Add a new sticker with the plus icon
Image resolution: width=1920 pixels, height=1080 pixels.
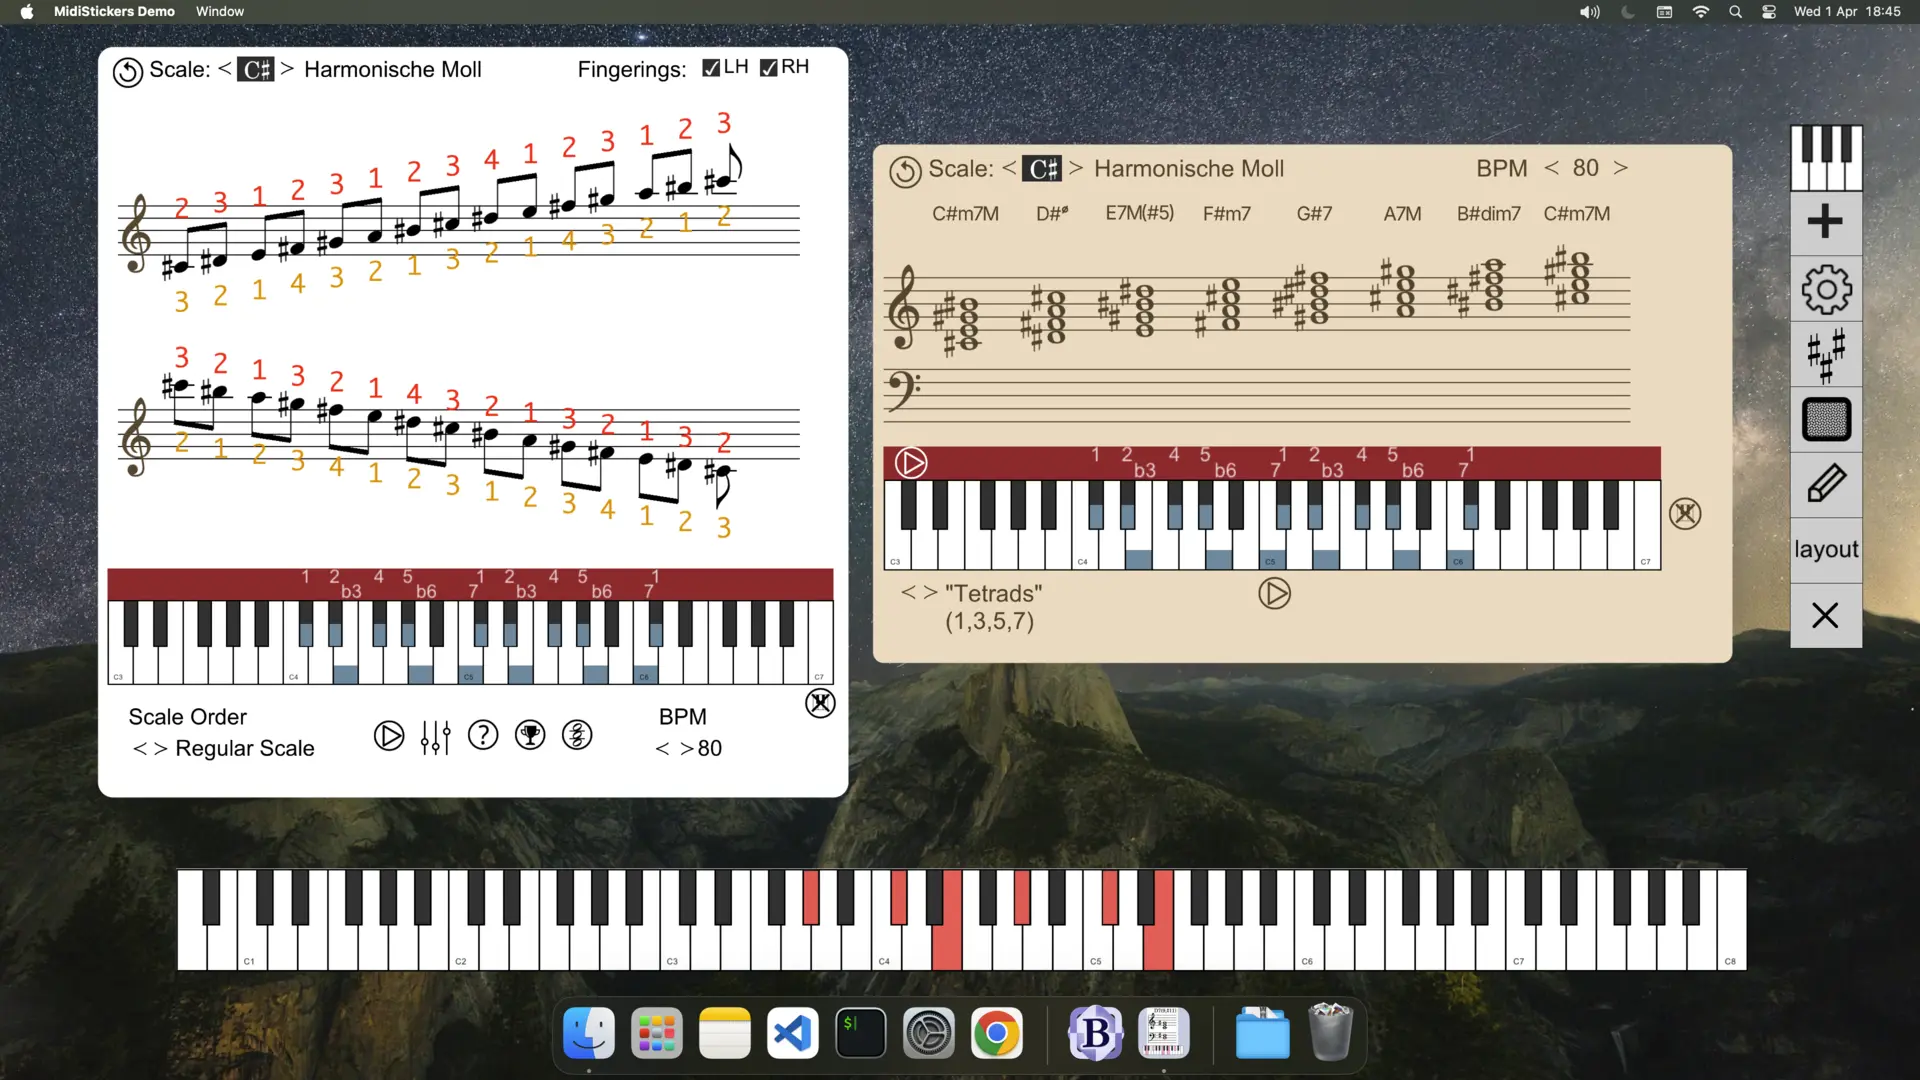coord(1826,222)
